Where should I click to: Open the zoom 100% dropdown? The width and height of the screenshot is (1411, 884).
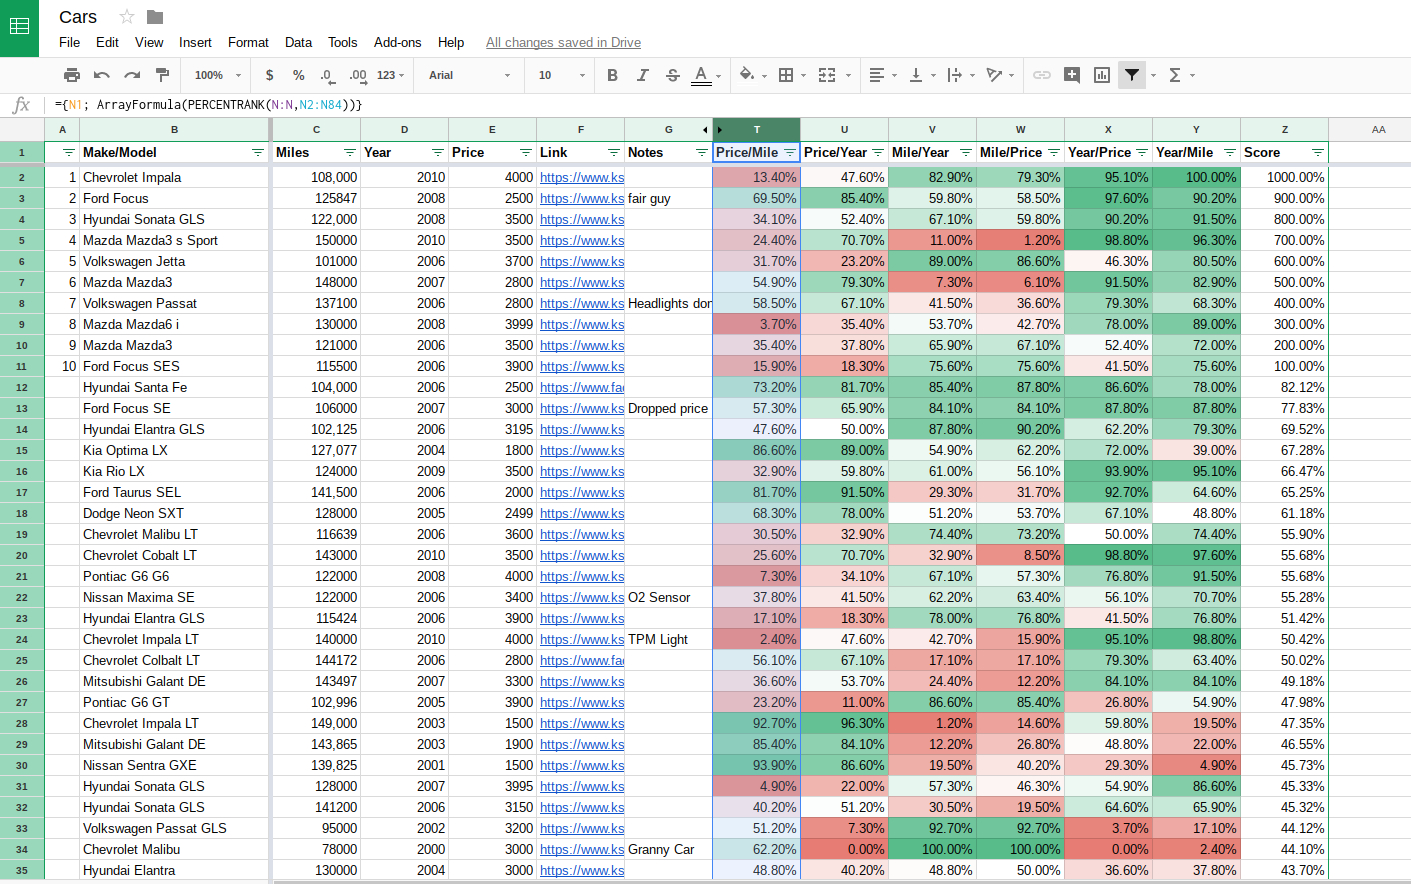click(x=218, y=75)
